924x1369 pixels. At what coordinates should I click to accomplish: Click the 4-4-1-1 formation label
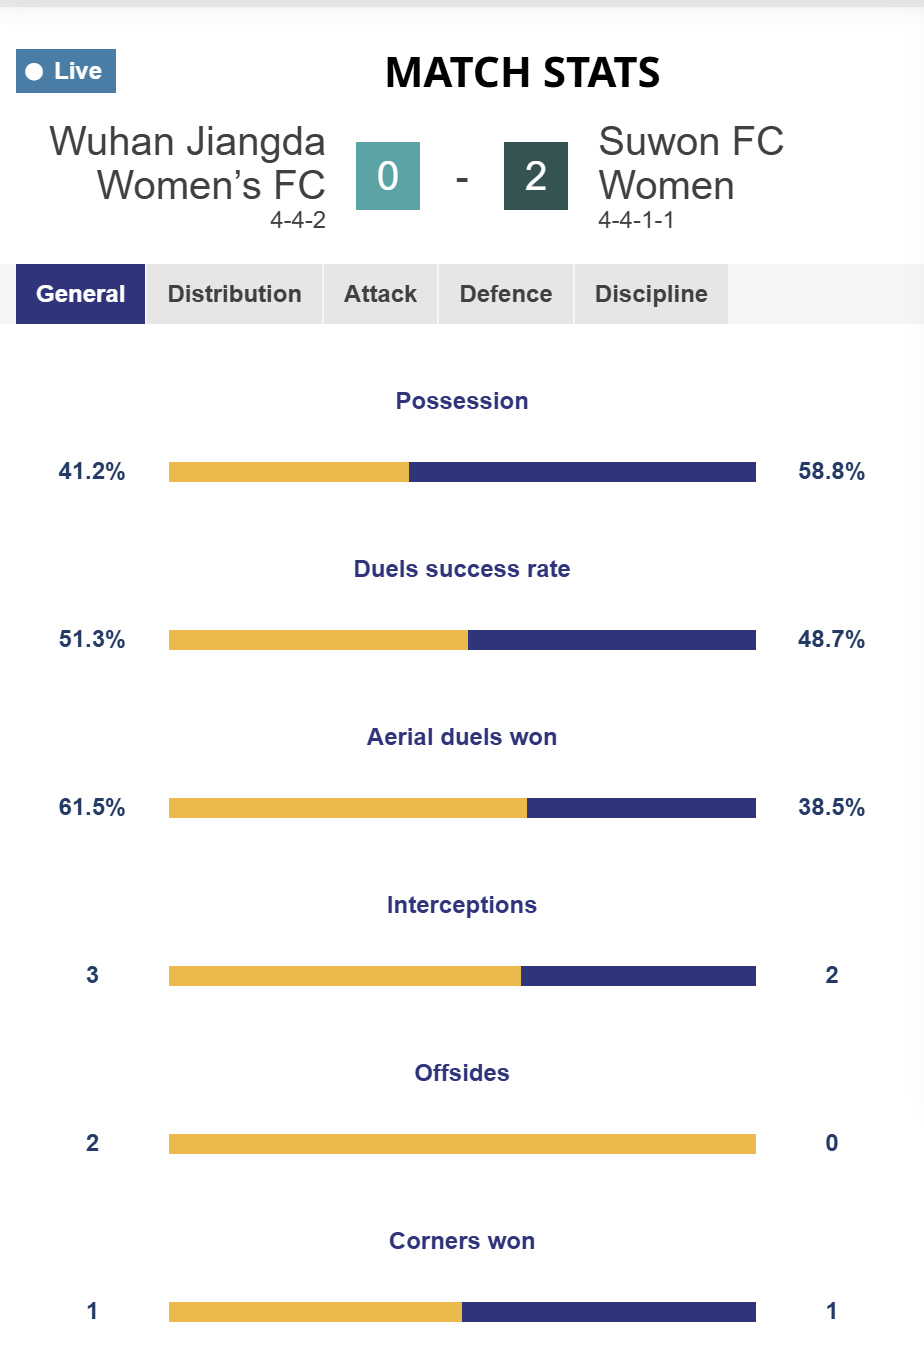click(x=636, y=220)
